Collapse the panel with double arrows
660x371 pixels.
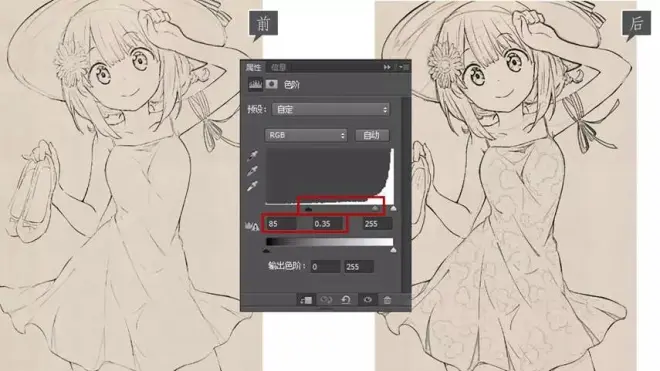pos(387,67)
